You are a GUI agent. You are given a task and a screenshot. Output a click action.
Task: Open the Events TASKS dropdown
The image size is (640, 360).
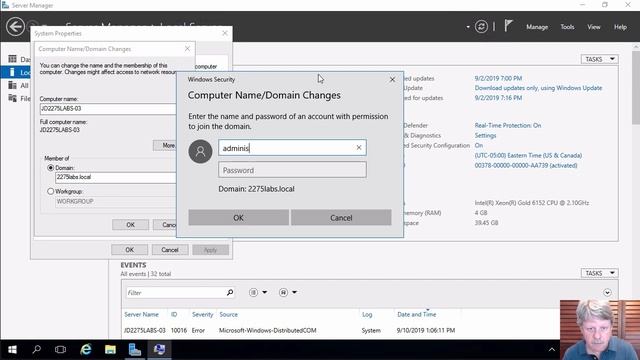tap(600, 273)
